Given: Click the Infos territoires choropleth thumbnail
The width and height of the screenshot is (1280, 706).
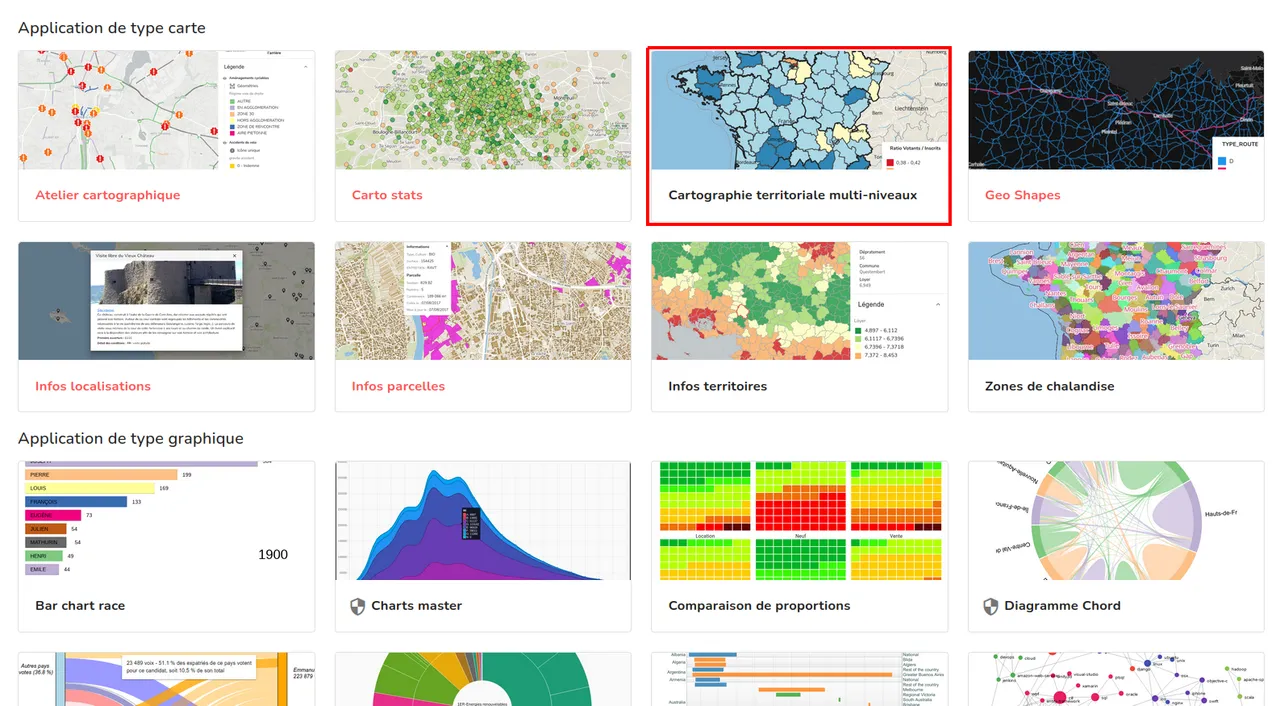Looking at the screenshot, I should click(x=799, y=301).
